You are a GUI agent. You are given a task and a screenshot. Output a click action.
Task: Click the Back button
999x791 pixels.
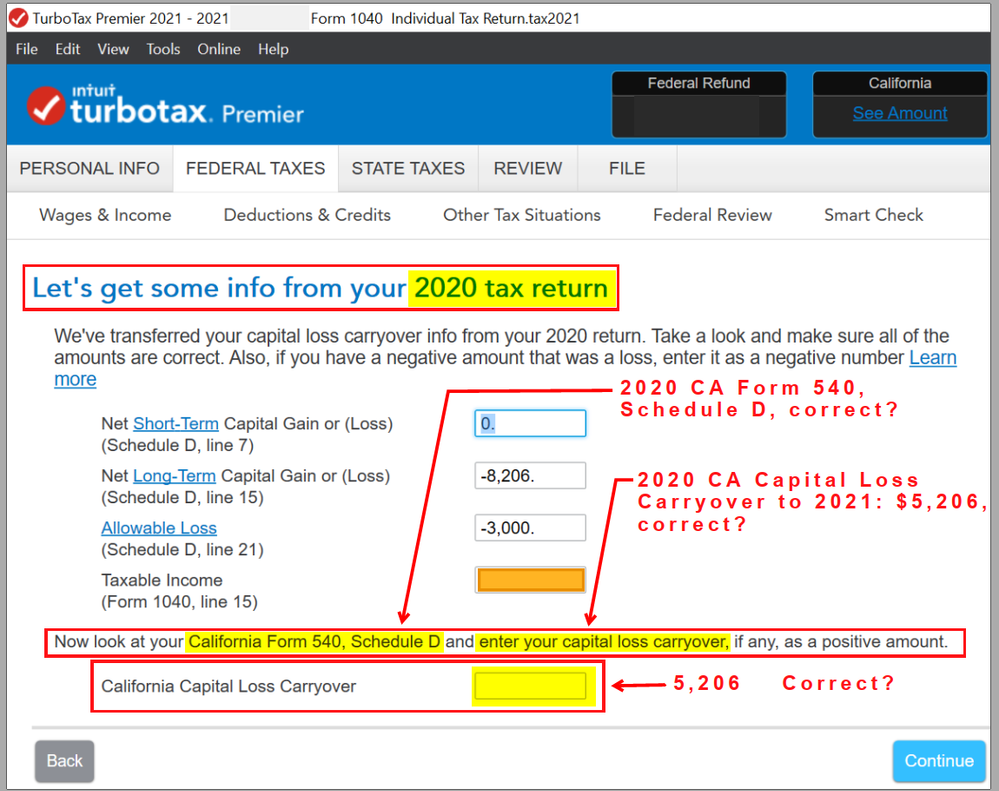click(x=64, y=761)
